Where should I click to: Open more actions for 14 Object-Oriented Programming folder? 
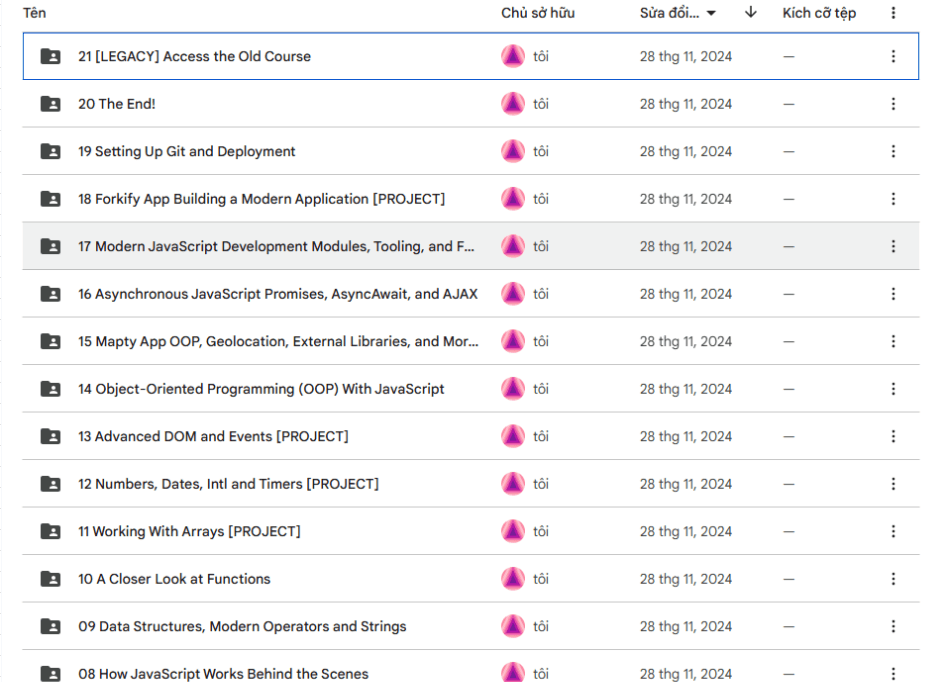click(x=893, y=389)
